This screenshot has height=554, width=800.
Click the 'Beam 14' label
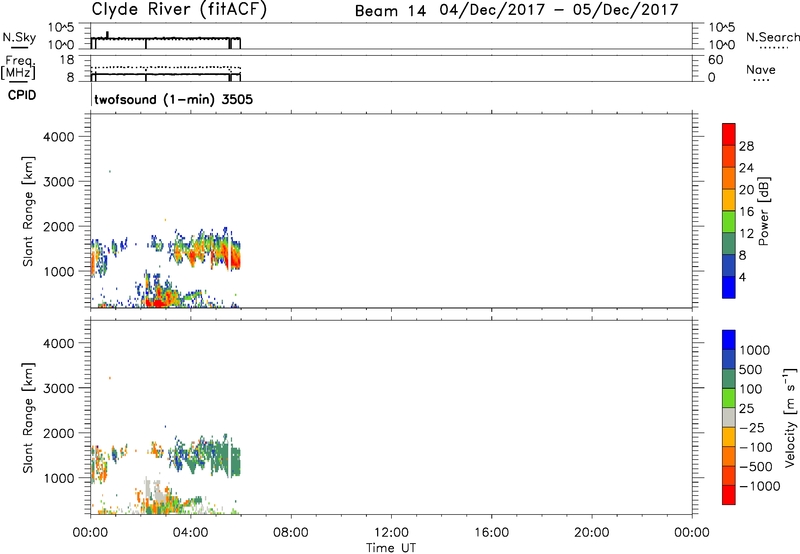click(390, 11)
